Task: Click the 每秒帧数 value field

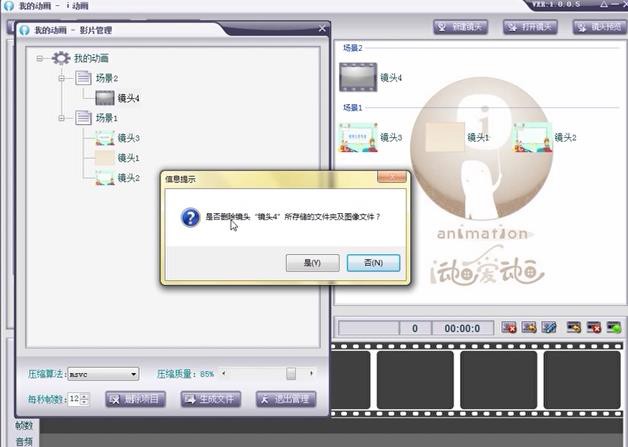Action: (74, 399)
